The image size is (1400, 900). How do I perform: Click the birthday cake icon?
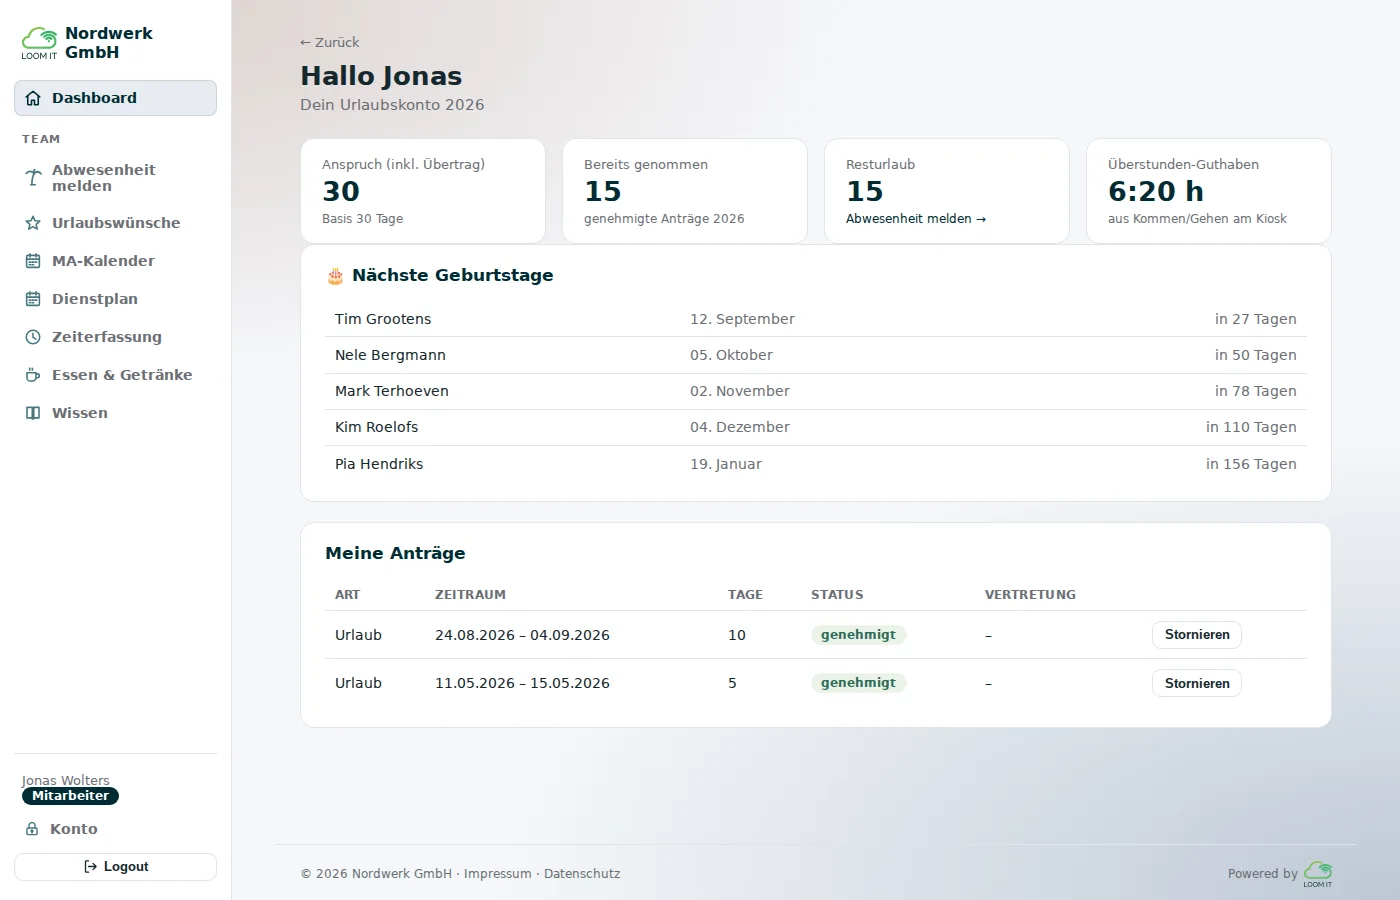point(335,276)
